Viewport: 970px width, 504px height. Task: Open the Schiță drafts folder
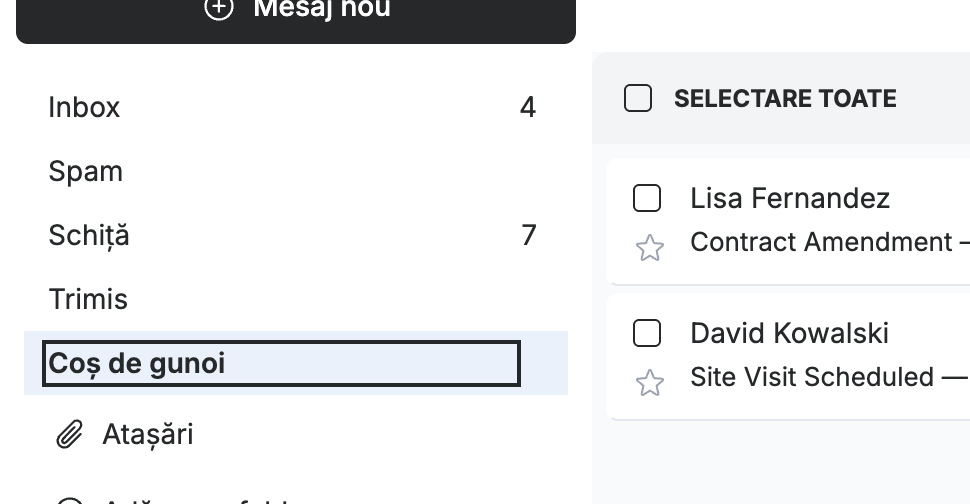coord(296,235)
